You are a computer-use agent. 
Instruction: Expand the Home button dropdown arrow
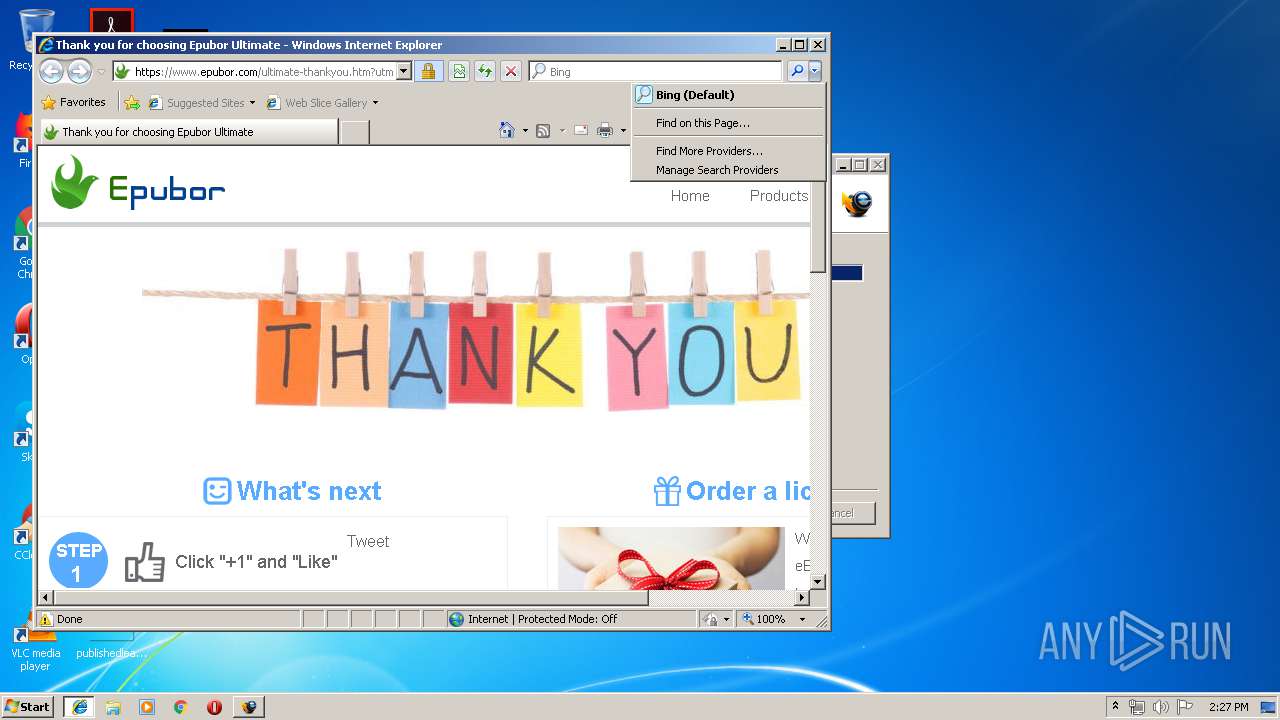tap(525, 131)
